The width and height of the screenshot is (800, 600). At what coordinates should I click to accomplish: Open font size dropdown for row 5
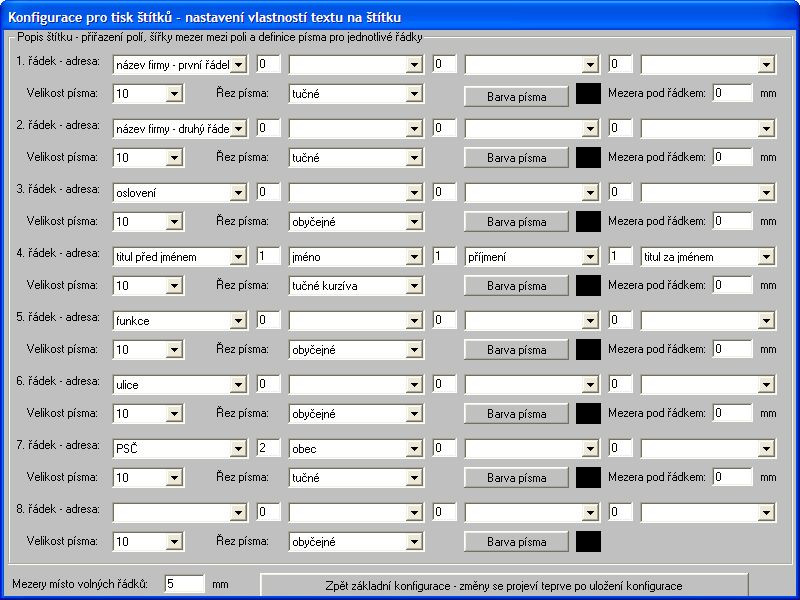(x=148, y=350)
